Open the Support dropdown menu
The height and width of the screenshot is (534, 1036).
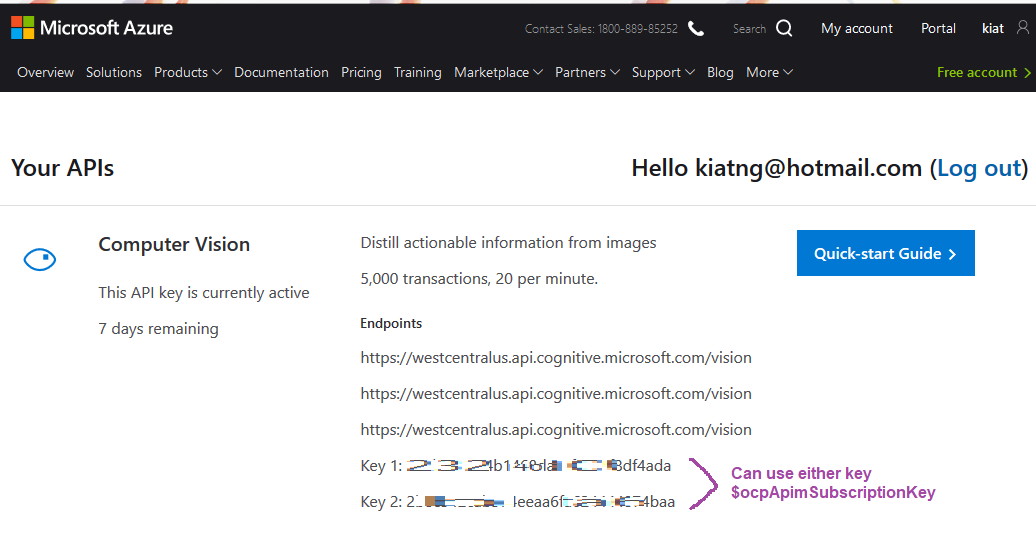pyautogui.click(x=663, y=72)
